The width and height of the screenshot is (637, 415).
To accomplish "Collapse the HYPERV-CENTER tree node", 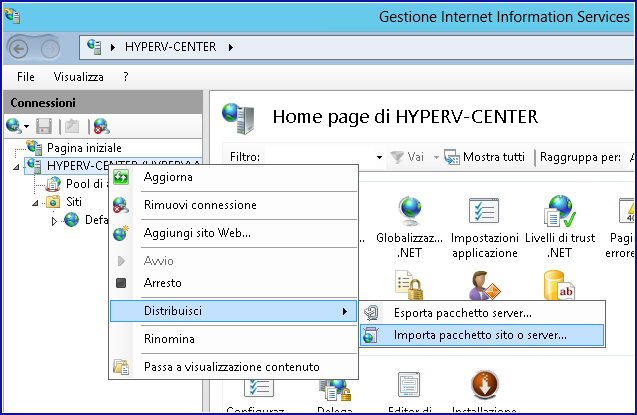I will click(16, 167).
